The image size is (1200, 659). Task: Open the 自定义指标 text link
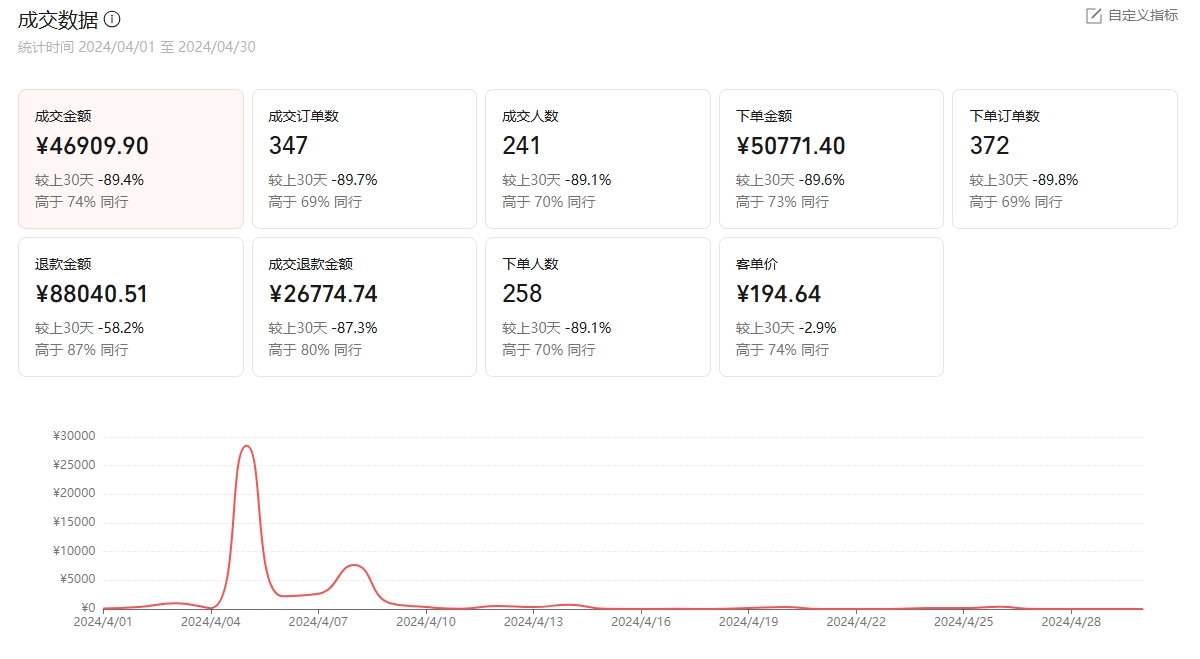tap(1143, 16)
